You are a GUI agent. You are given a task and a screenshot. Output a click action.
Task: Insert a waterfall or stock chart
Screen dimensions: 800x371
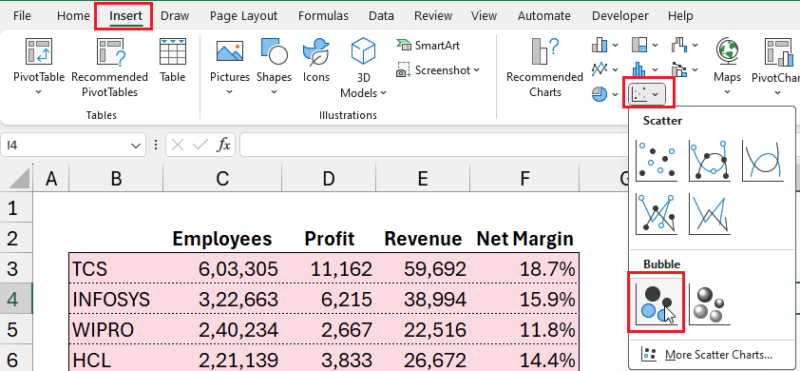[684, 45]
